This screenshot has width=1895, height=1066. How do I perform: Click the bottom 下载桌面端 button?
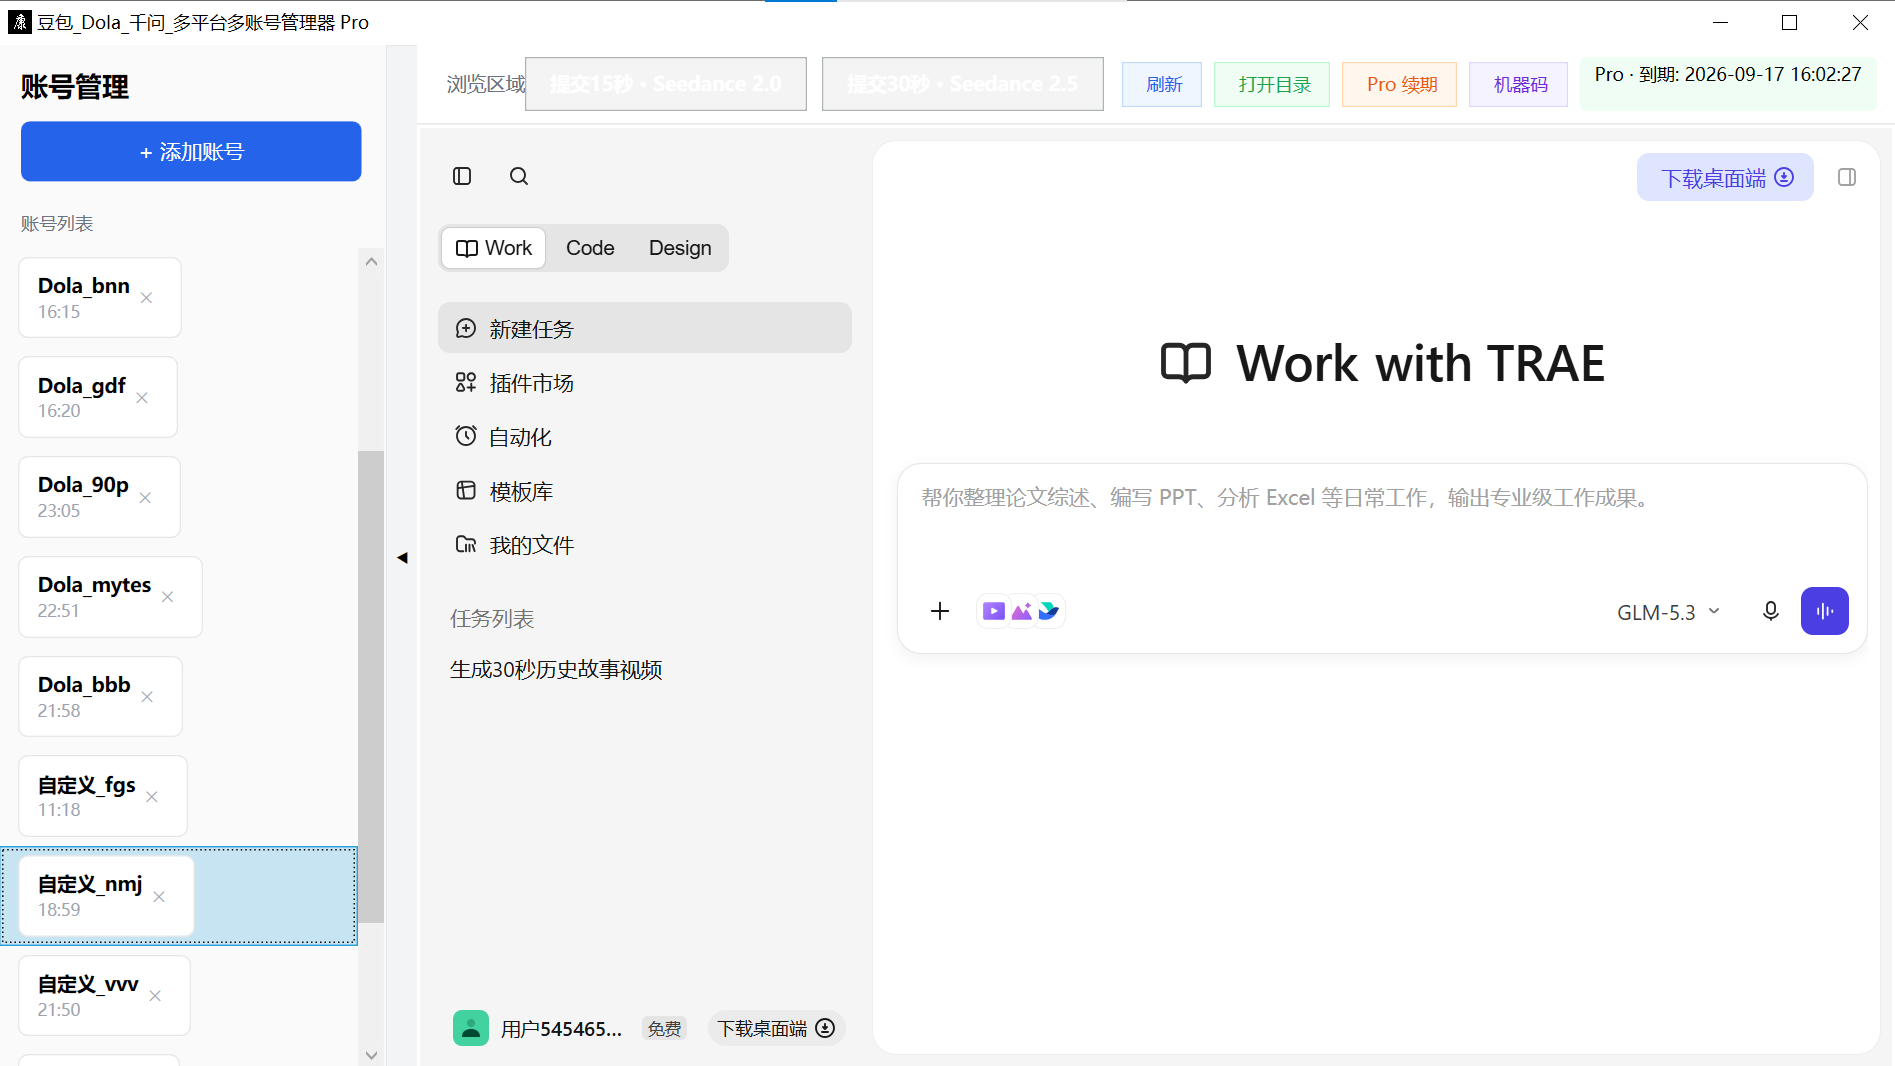[776, 1028]
